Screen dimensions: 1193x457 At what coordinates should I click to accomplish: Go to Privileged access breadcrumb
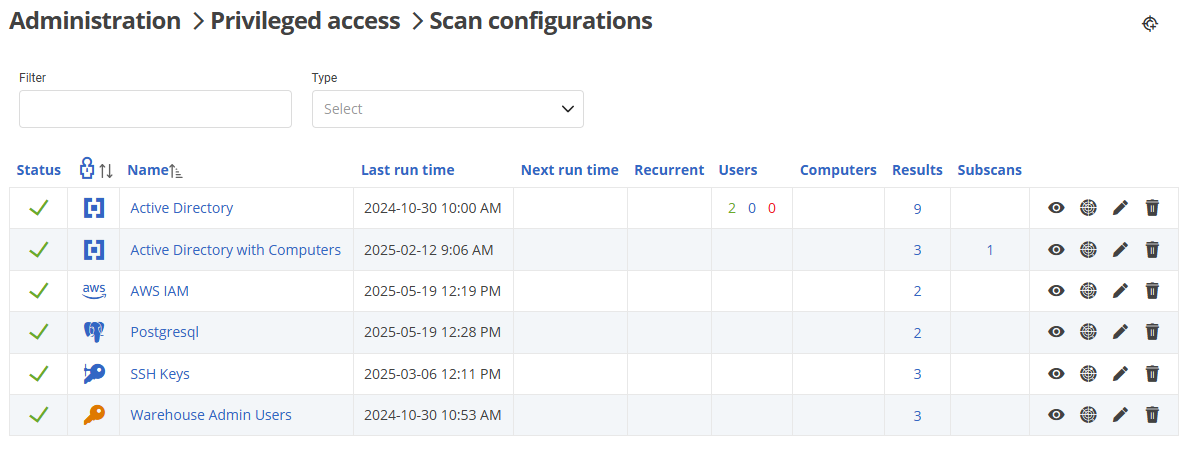click(x=304, y=21)
